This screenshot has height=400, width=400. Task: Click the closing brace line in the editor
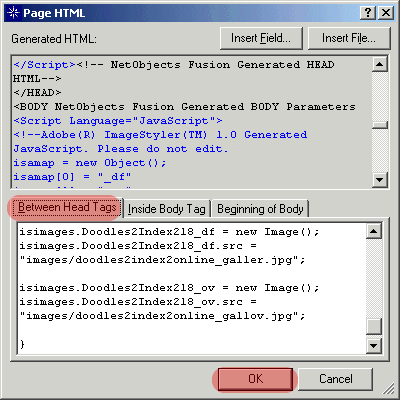coord(22,344)
